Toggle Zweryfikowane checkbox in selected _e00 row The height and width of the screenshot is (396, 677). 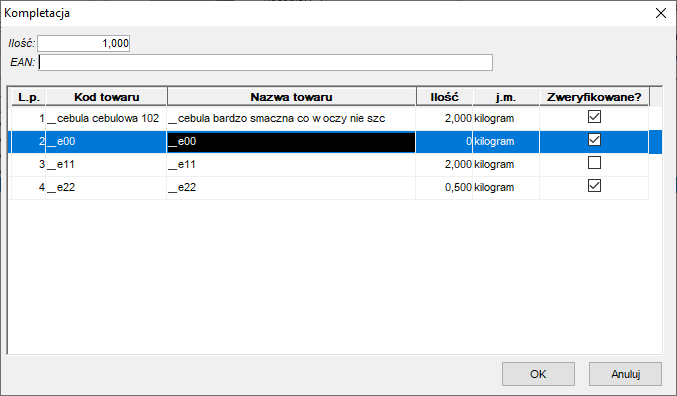(594, 139)
